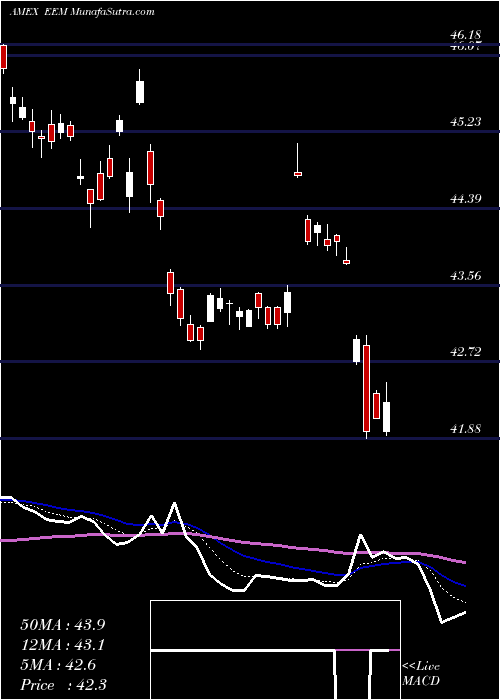Click the tall red candlestick falling to 41.88

(367, 387)
